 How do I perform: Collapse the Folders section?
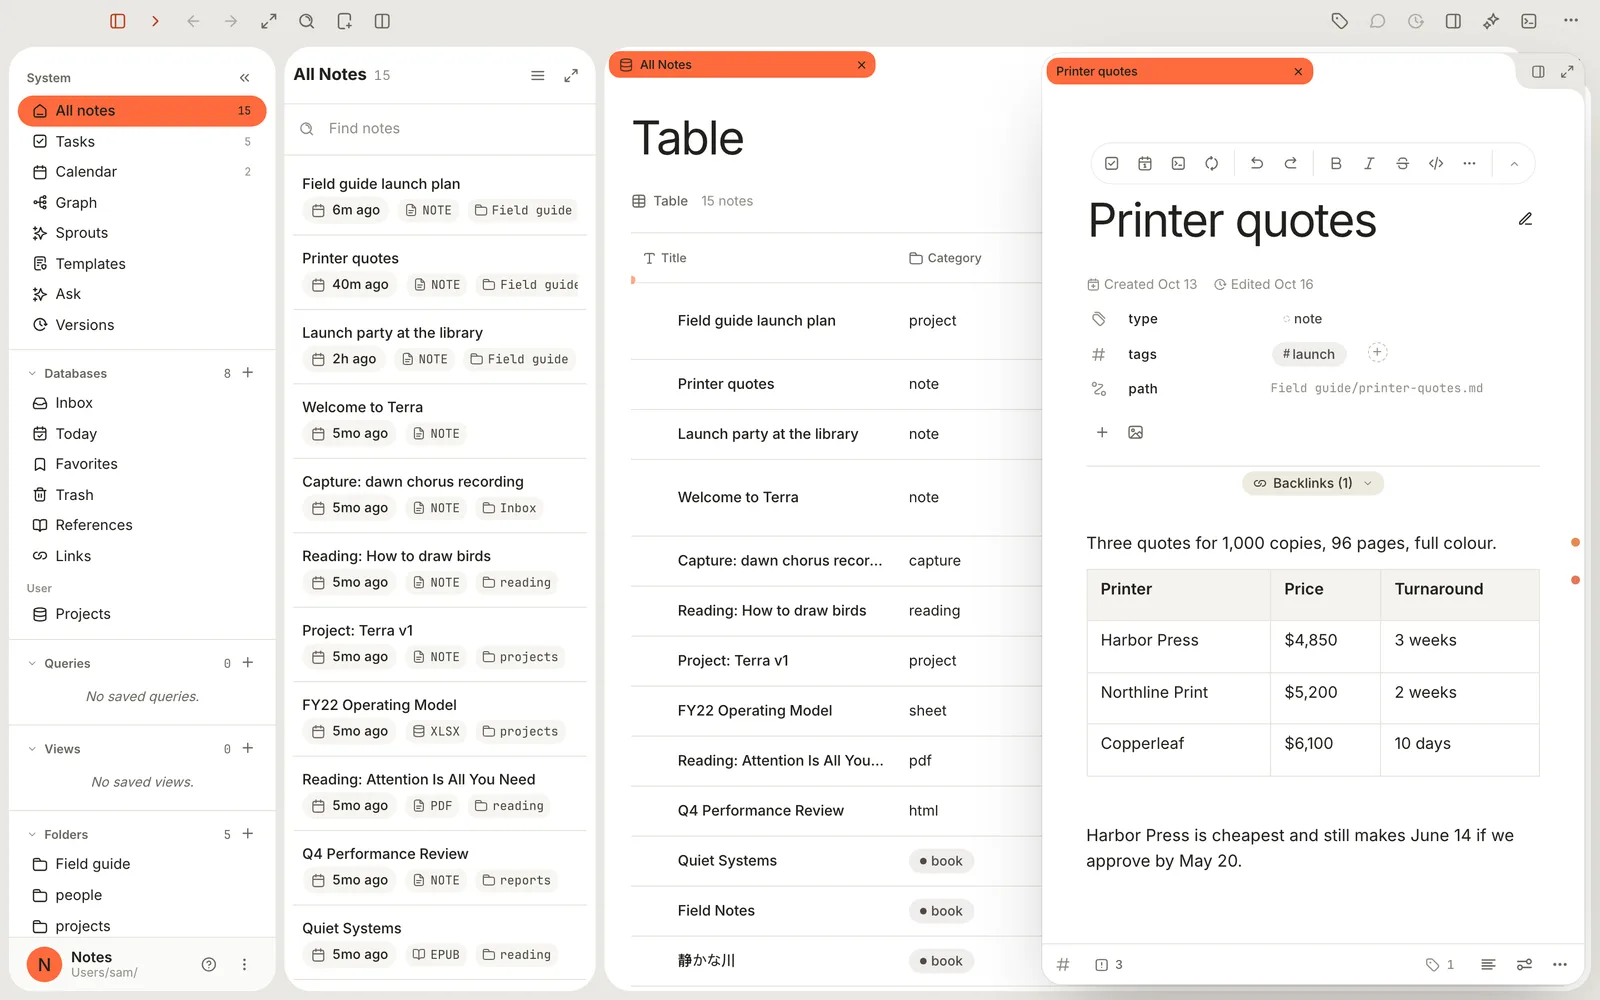pos(32,834)
